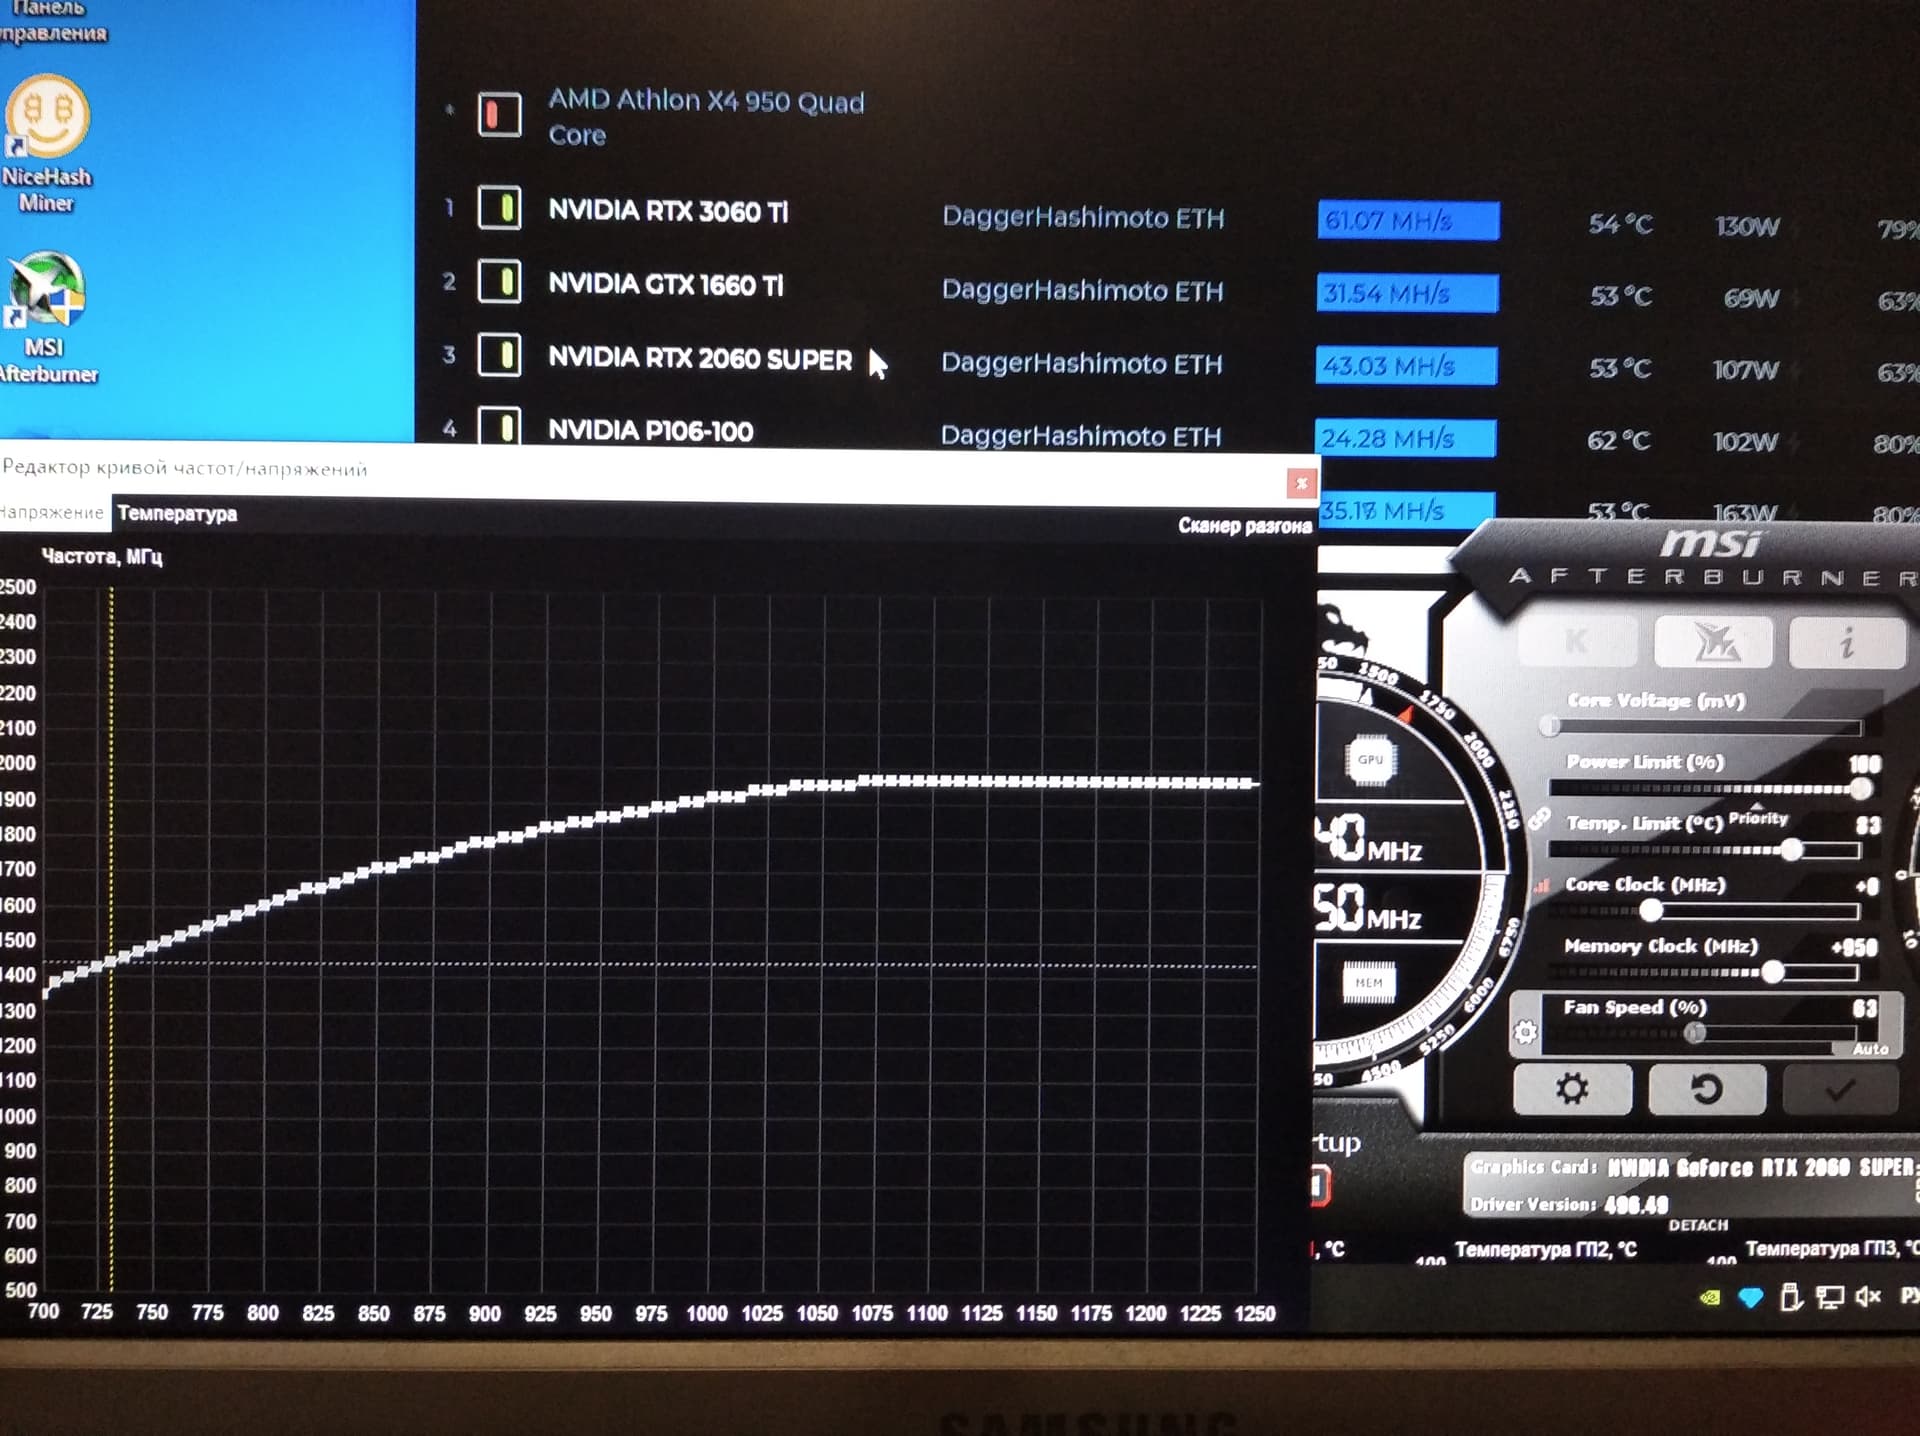Image resolution: width=1920 pixels, height=1436 pixels.
Task: Click the Температура ГП2 graph label
Action: [x=1545, y=1249]
